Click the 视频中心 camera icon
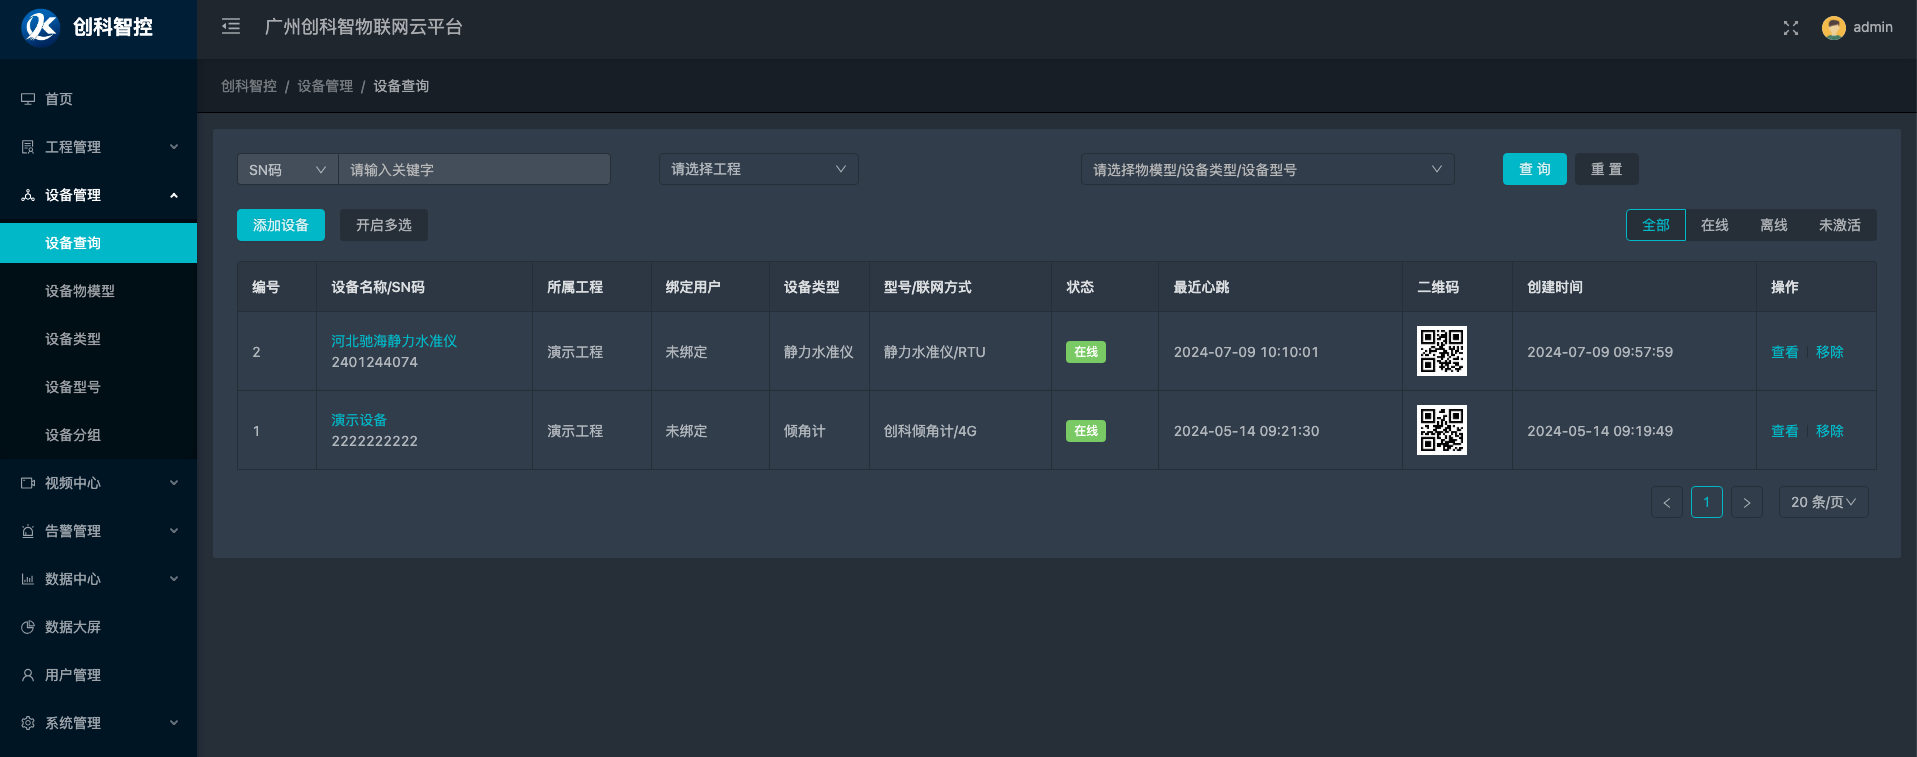Screen dimensions: 1917x757 tap(28, 483)
